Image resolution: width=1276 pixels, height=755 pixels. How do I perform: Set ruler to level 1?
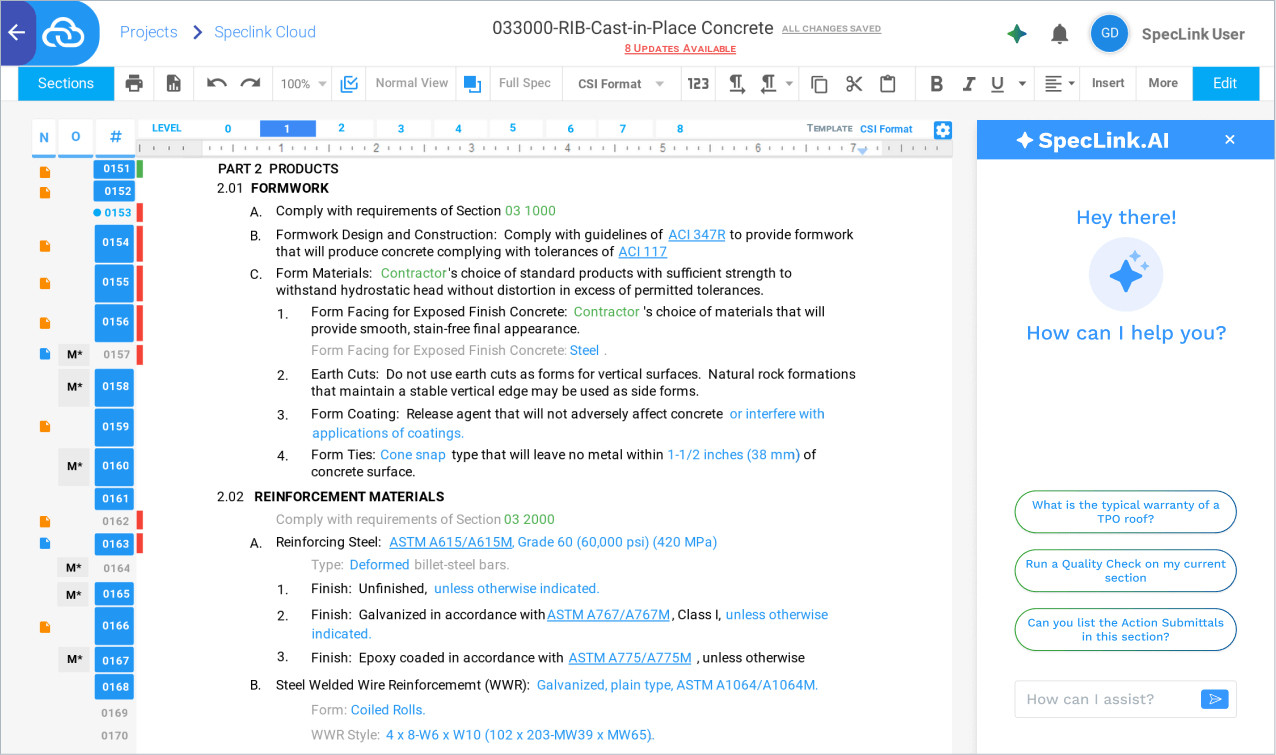[x=287, y=129]
